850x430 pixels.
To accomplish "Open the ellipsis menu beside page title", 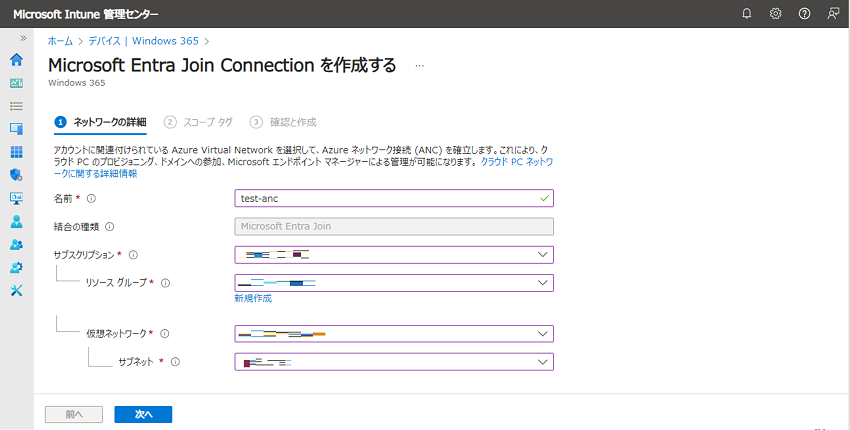I will click(x=420, y=66).
